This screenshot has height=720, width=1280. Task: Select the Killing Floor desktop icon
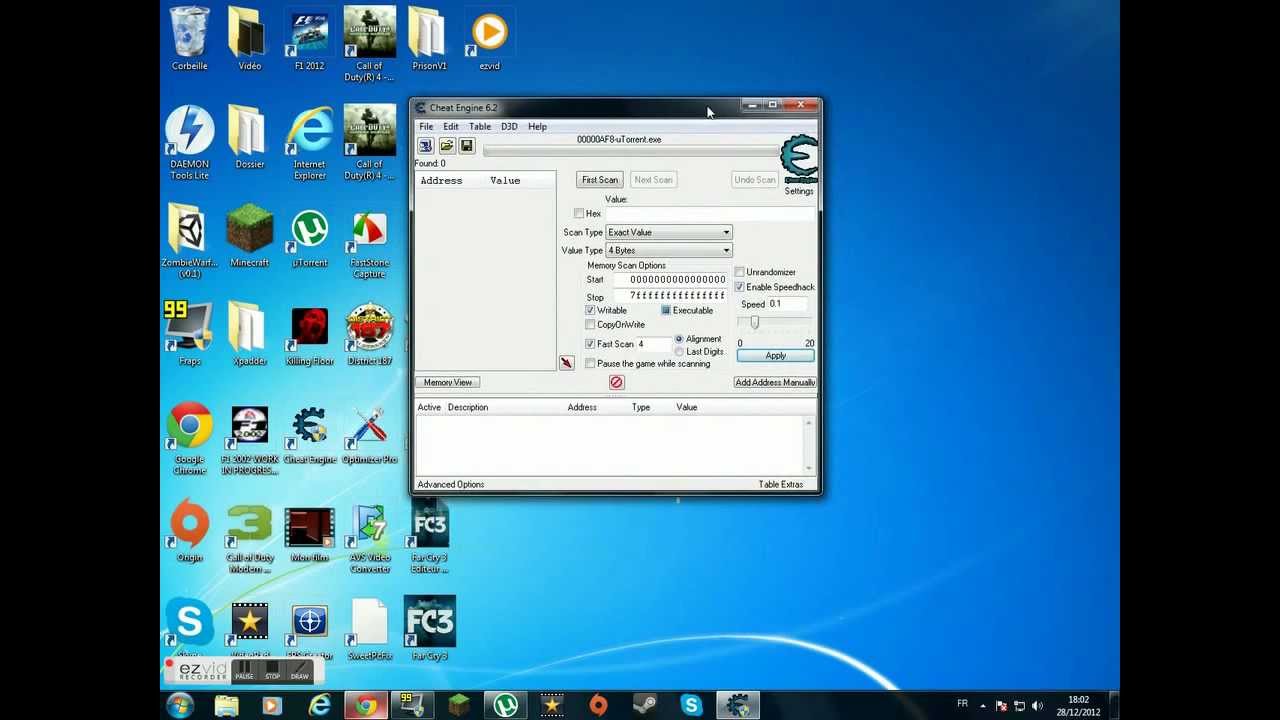coord(310,334)
